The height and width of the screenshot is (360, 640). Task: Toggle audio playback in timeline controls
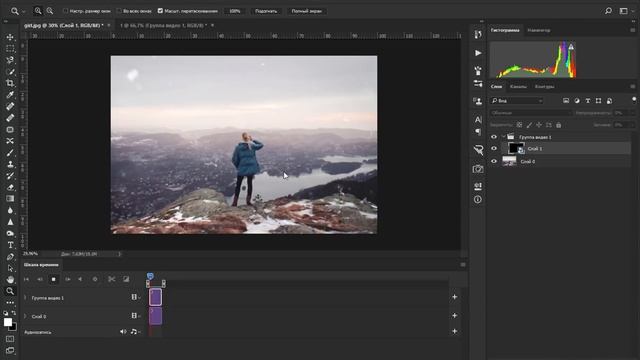pyautogui.click(x=80, y=279)
